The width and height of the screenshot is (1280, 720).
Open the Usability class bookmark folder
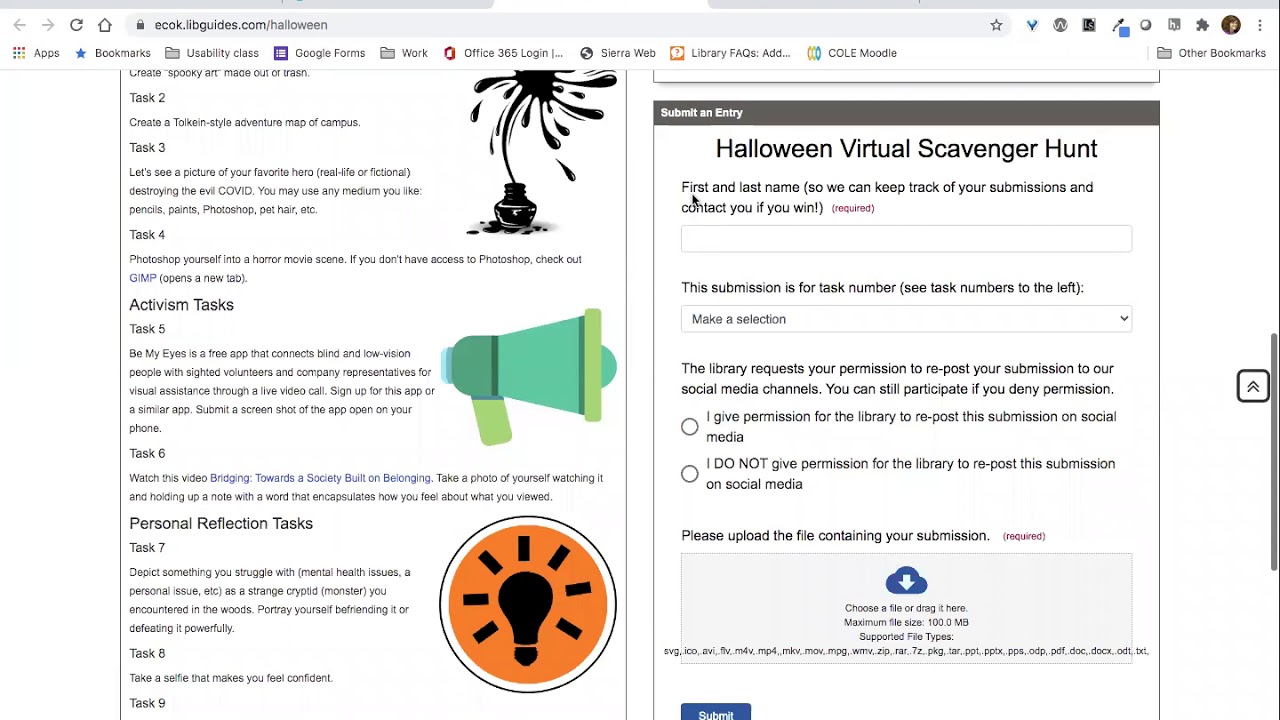coord(212,53)
